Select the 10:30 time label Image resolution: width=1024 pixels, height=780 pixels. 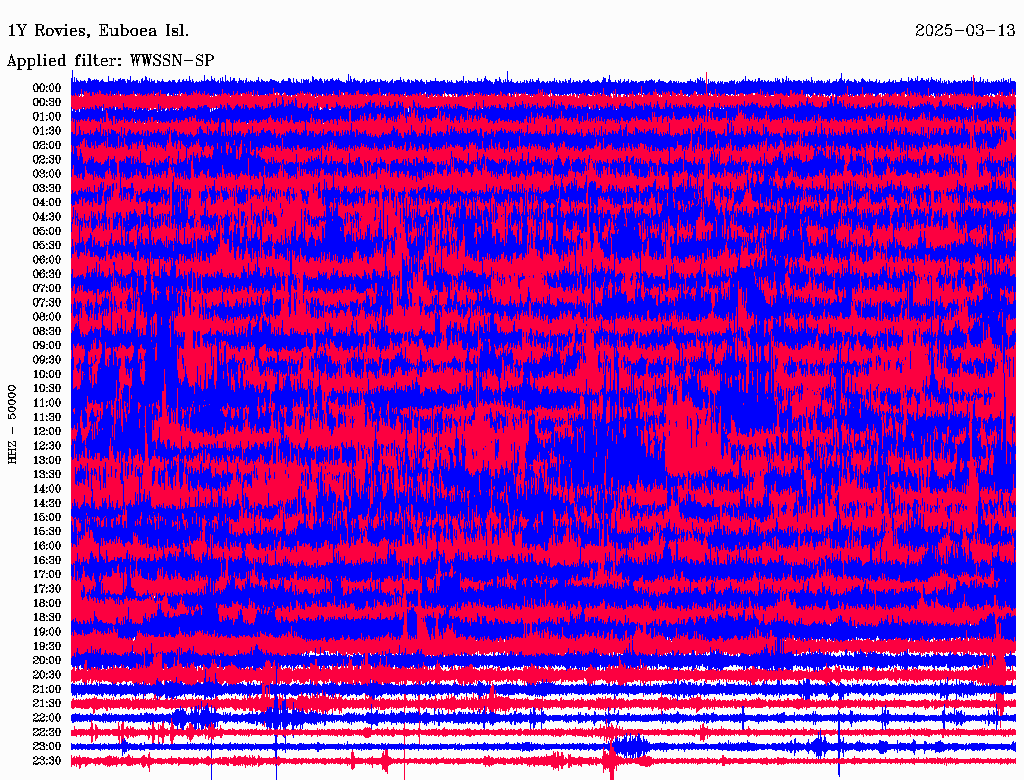point(47,389)
